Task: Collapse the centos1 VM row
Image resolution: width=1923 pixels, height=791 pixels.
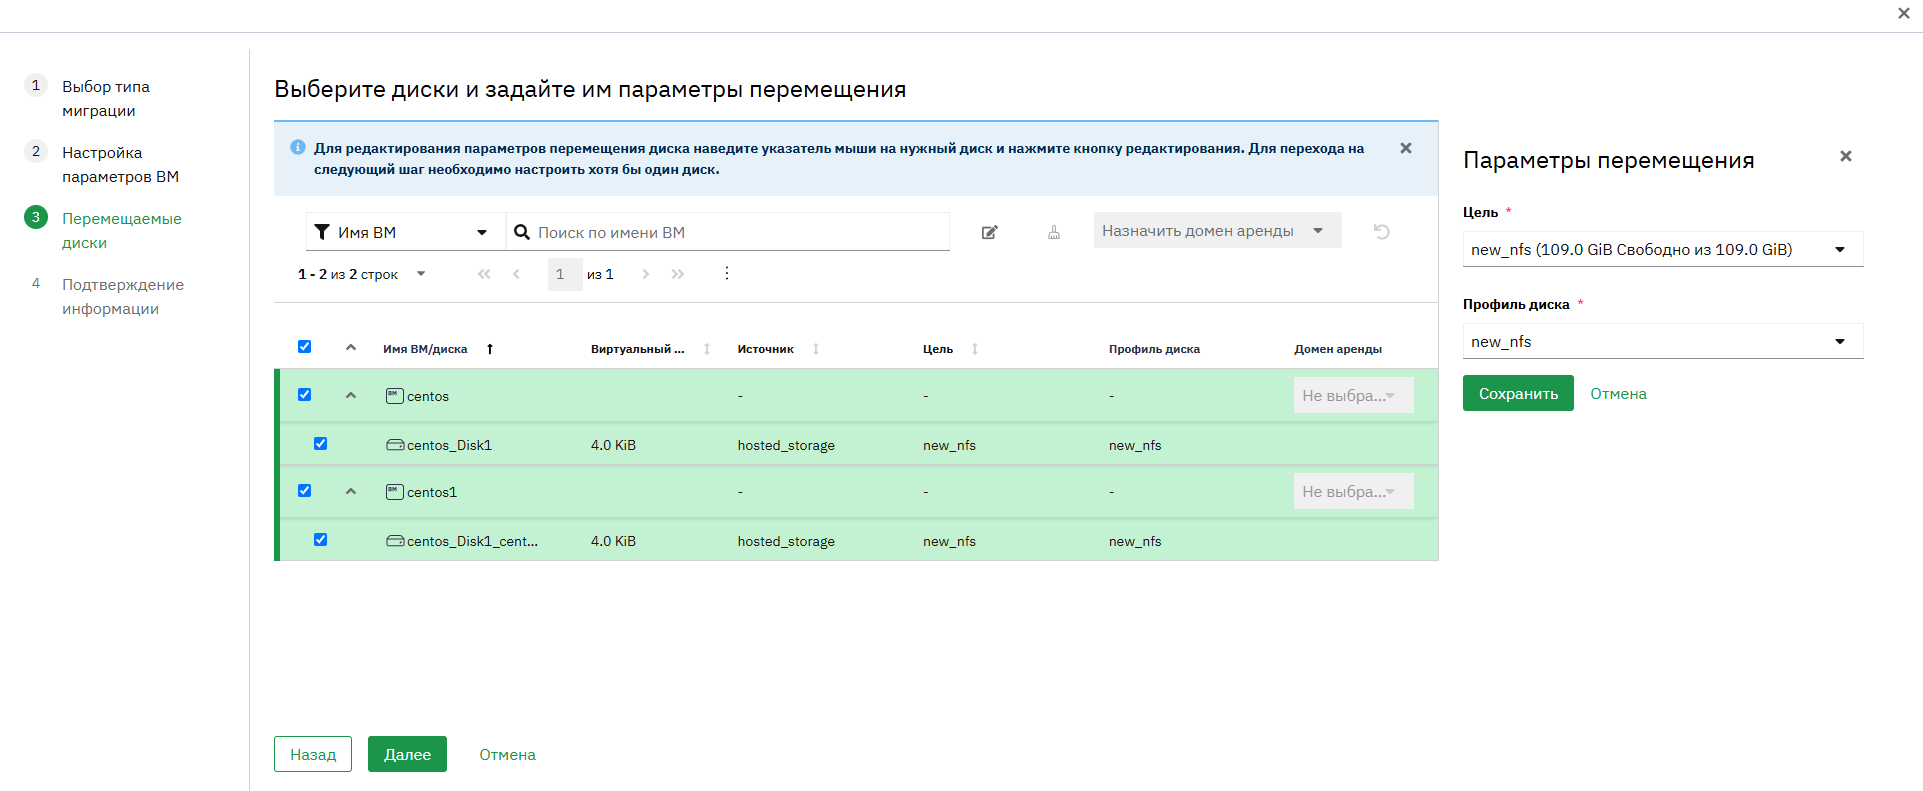Action: click(351, 491)
